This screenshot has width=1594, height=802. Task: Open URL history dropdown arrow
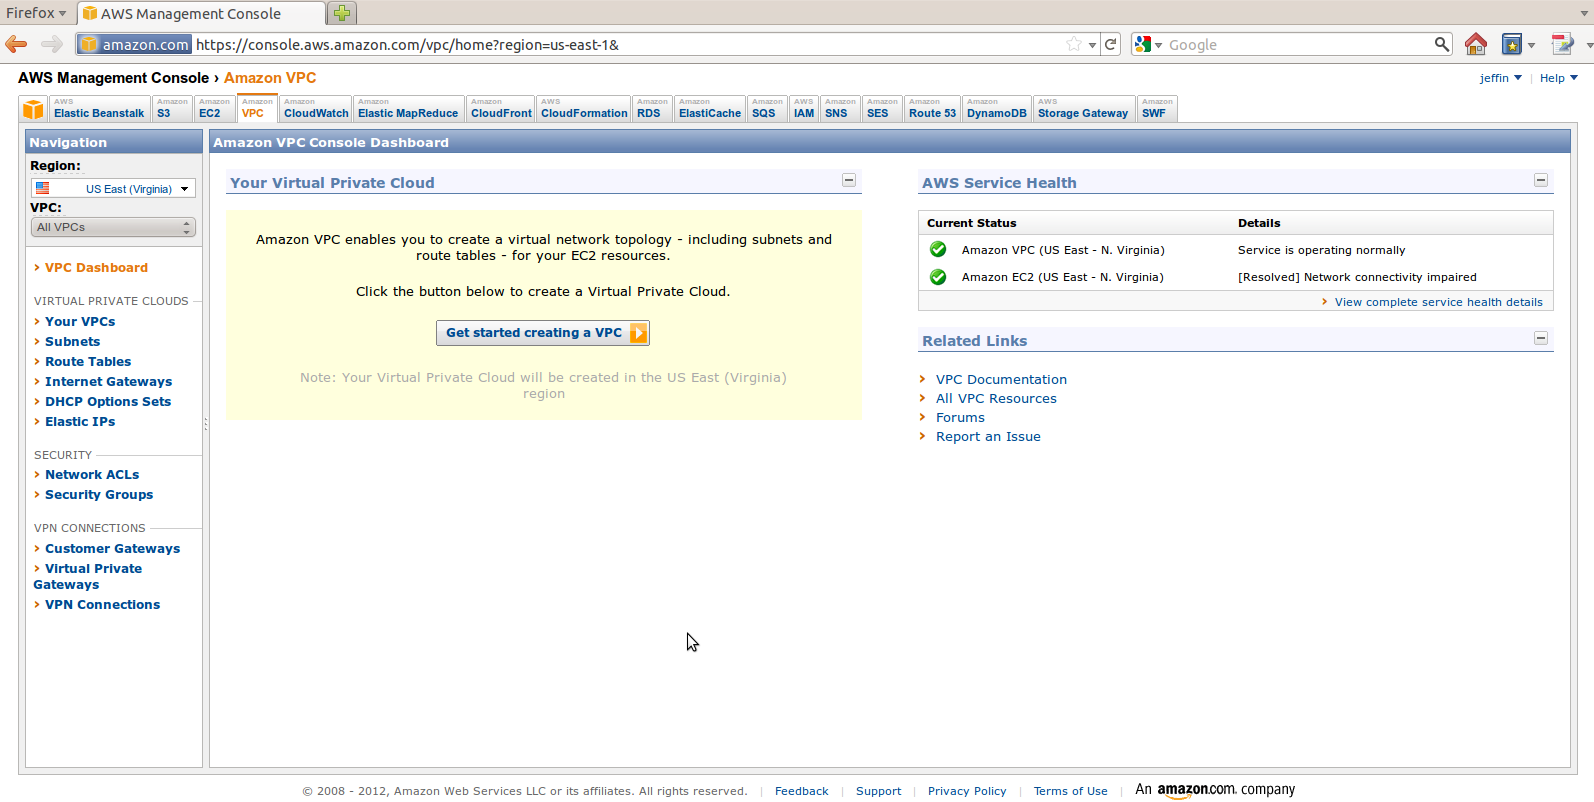(x=1092, y=45)
